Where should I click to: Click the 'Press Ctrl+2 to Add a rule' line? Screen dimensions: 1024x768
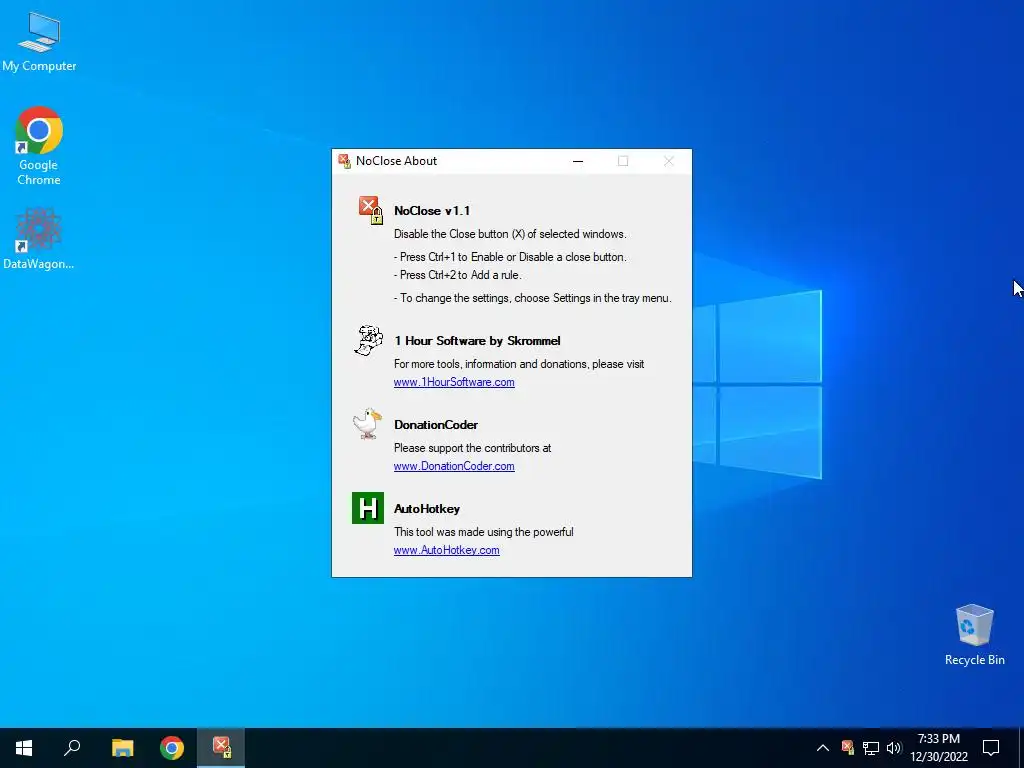coord(457,275)
